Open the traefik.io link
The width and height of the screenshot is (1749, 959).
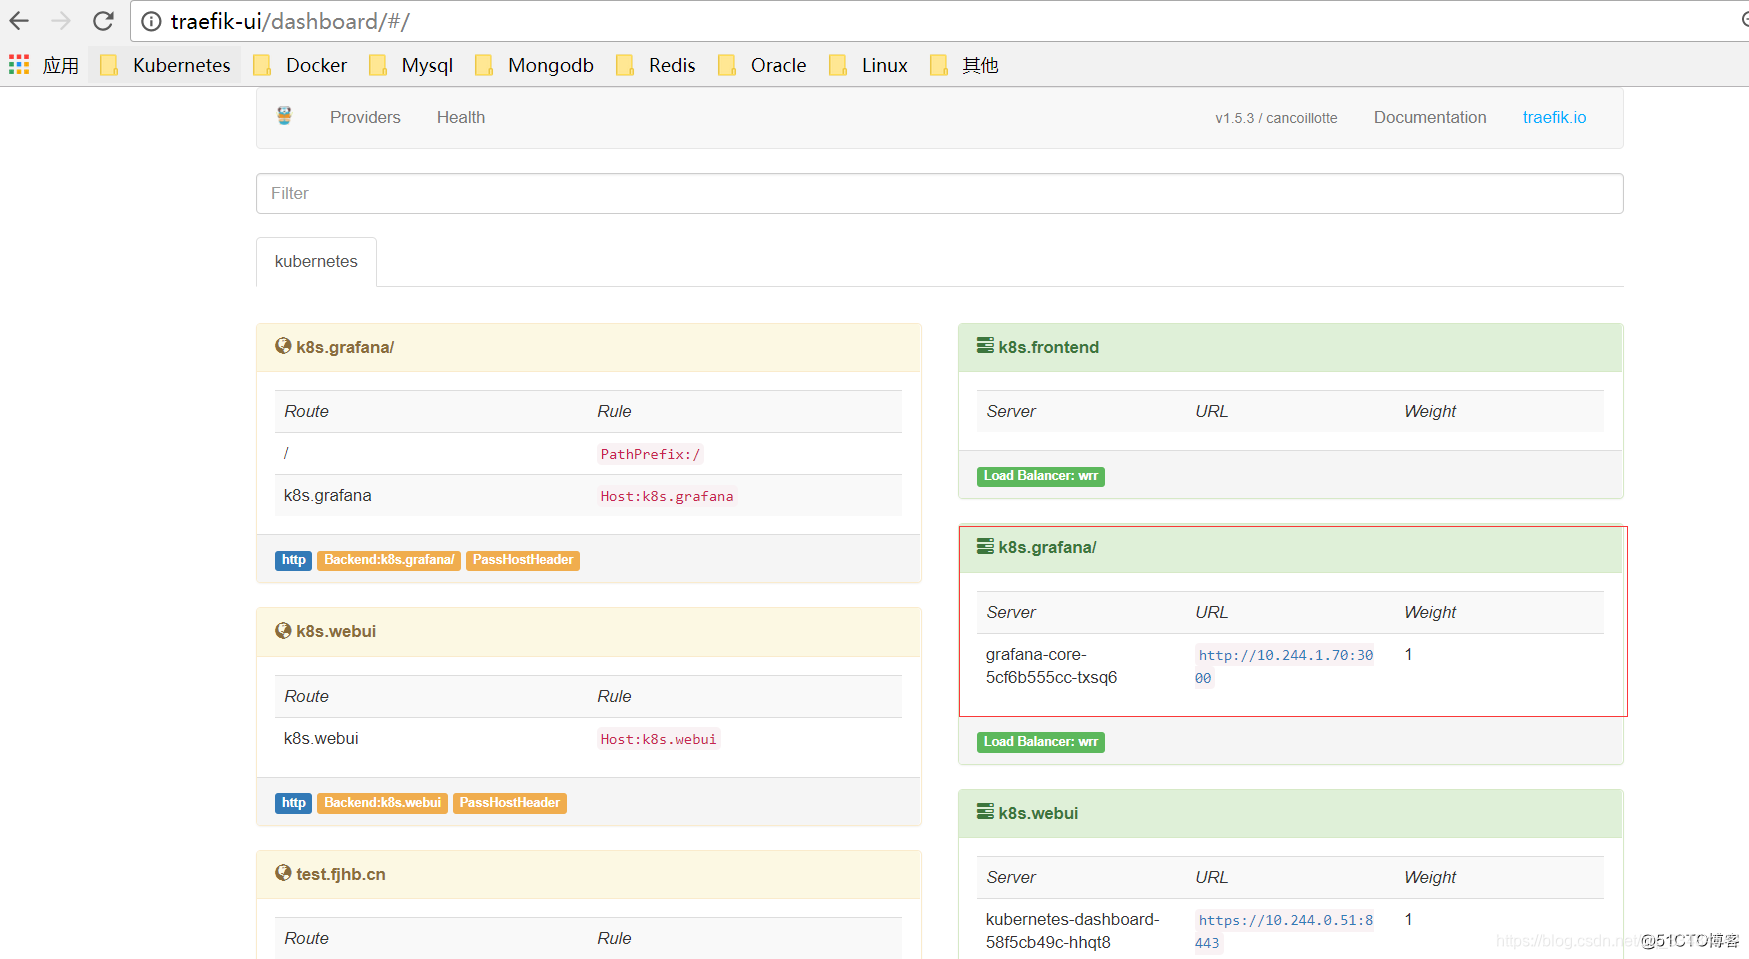click(1554, 117)
